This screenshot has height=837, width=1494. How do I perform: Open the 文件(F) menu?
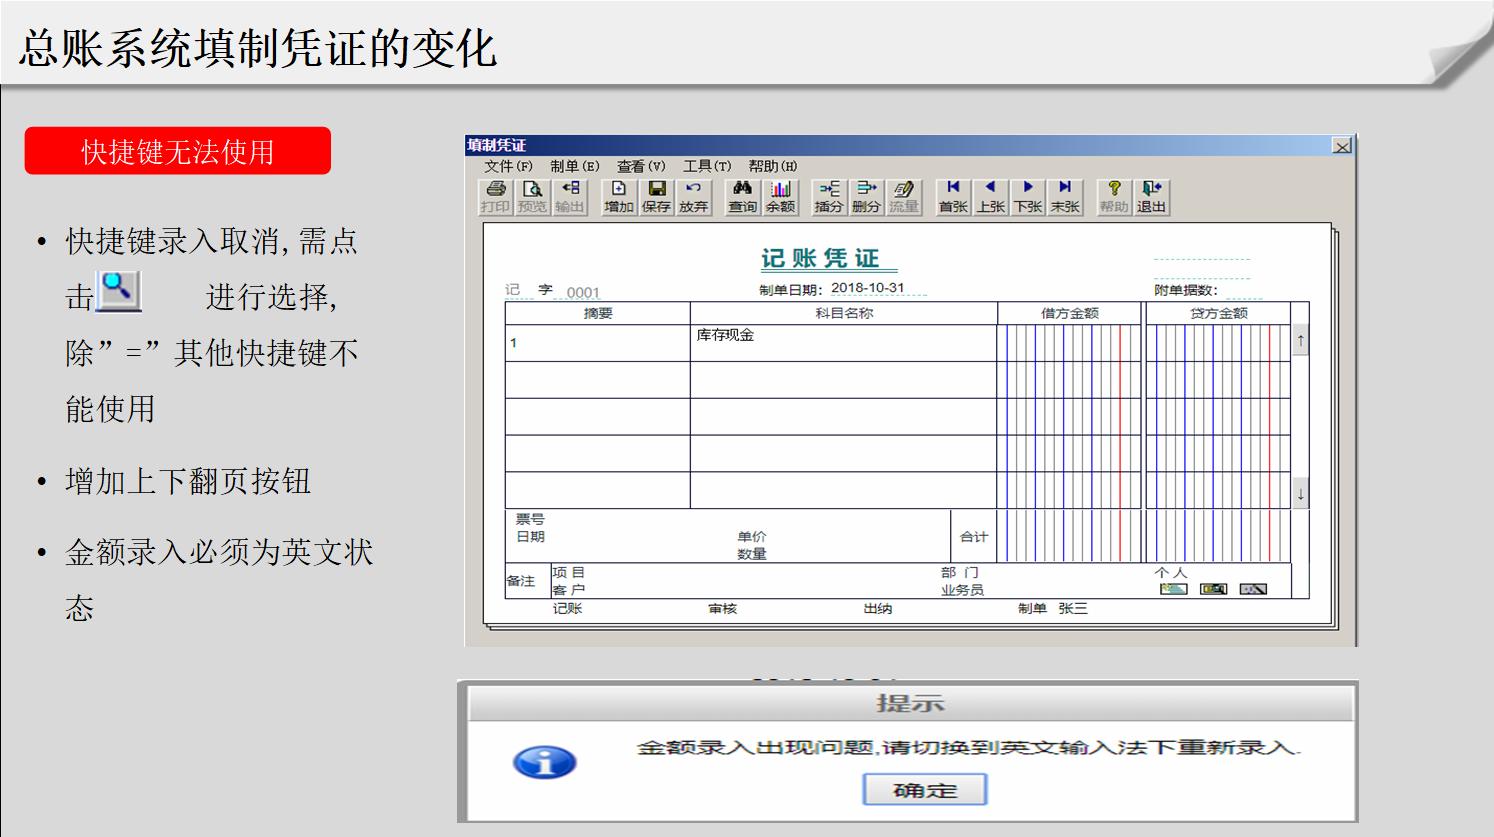point(508,166)
